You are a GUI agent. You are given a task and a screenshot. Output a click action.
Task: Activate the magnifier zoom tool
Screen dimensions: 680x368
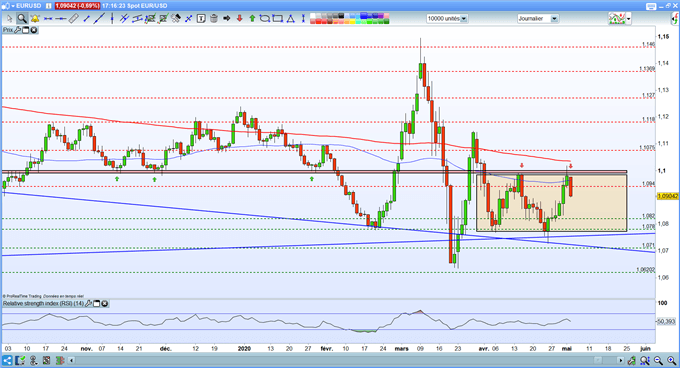[x=22, y=19]
